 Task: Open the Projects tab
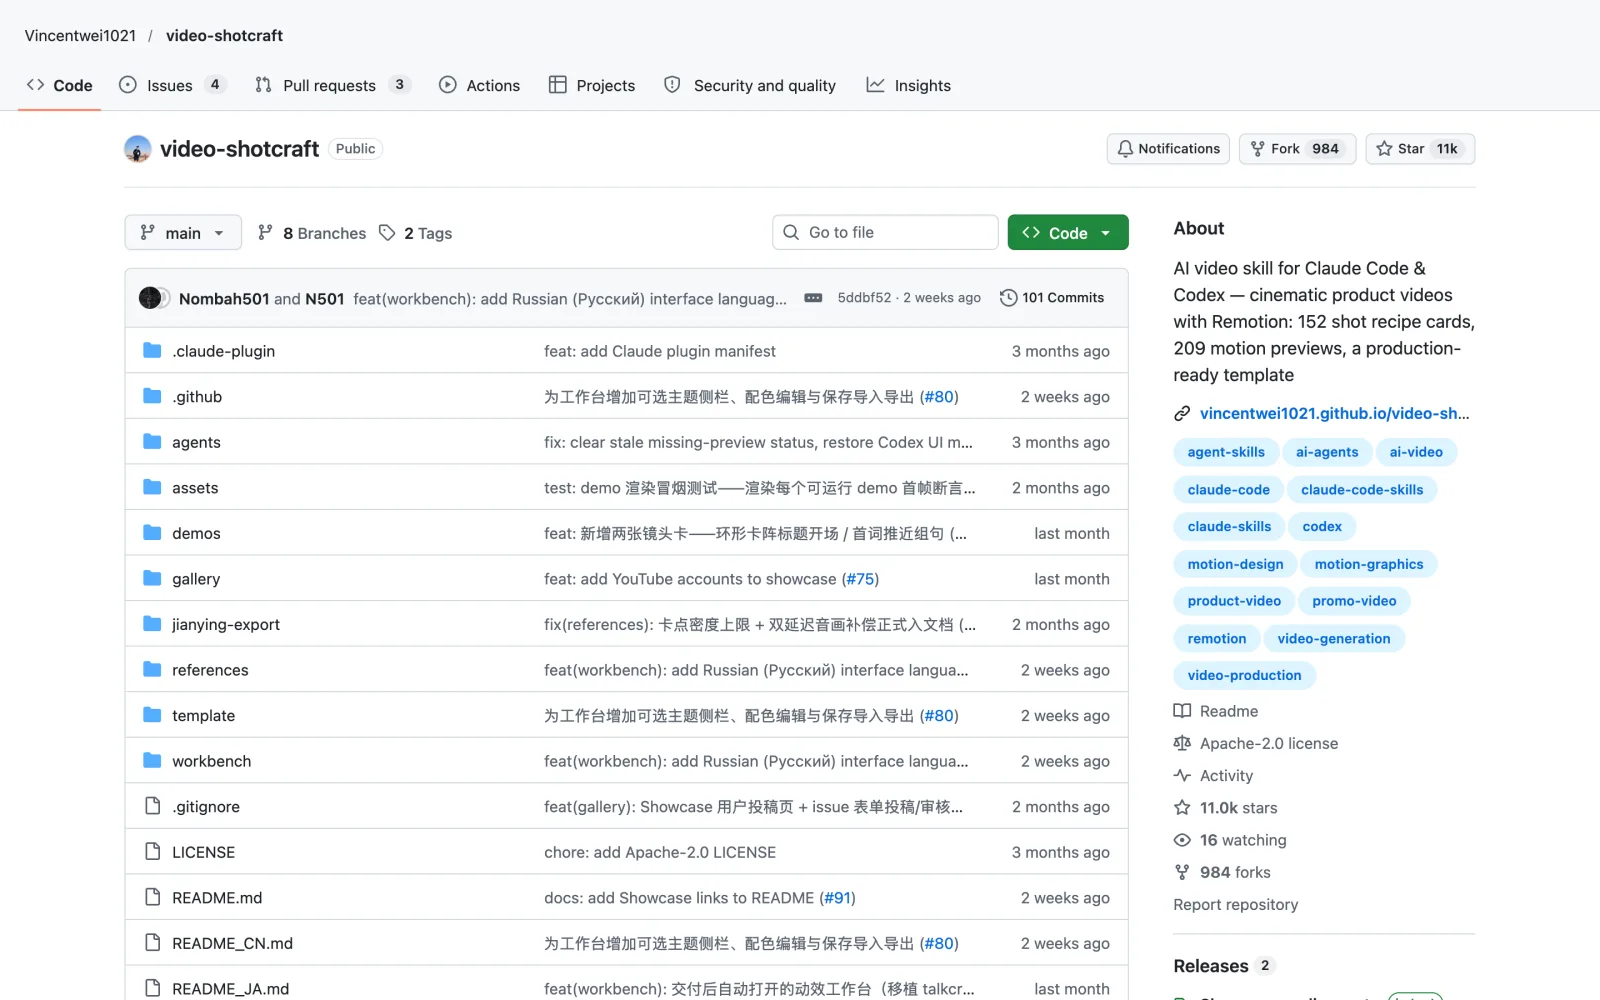pos(592,85)
